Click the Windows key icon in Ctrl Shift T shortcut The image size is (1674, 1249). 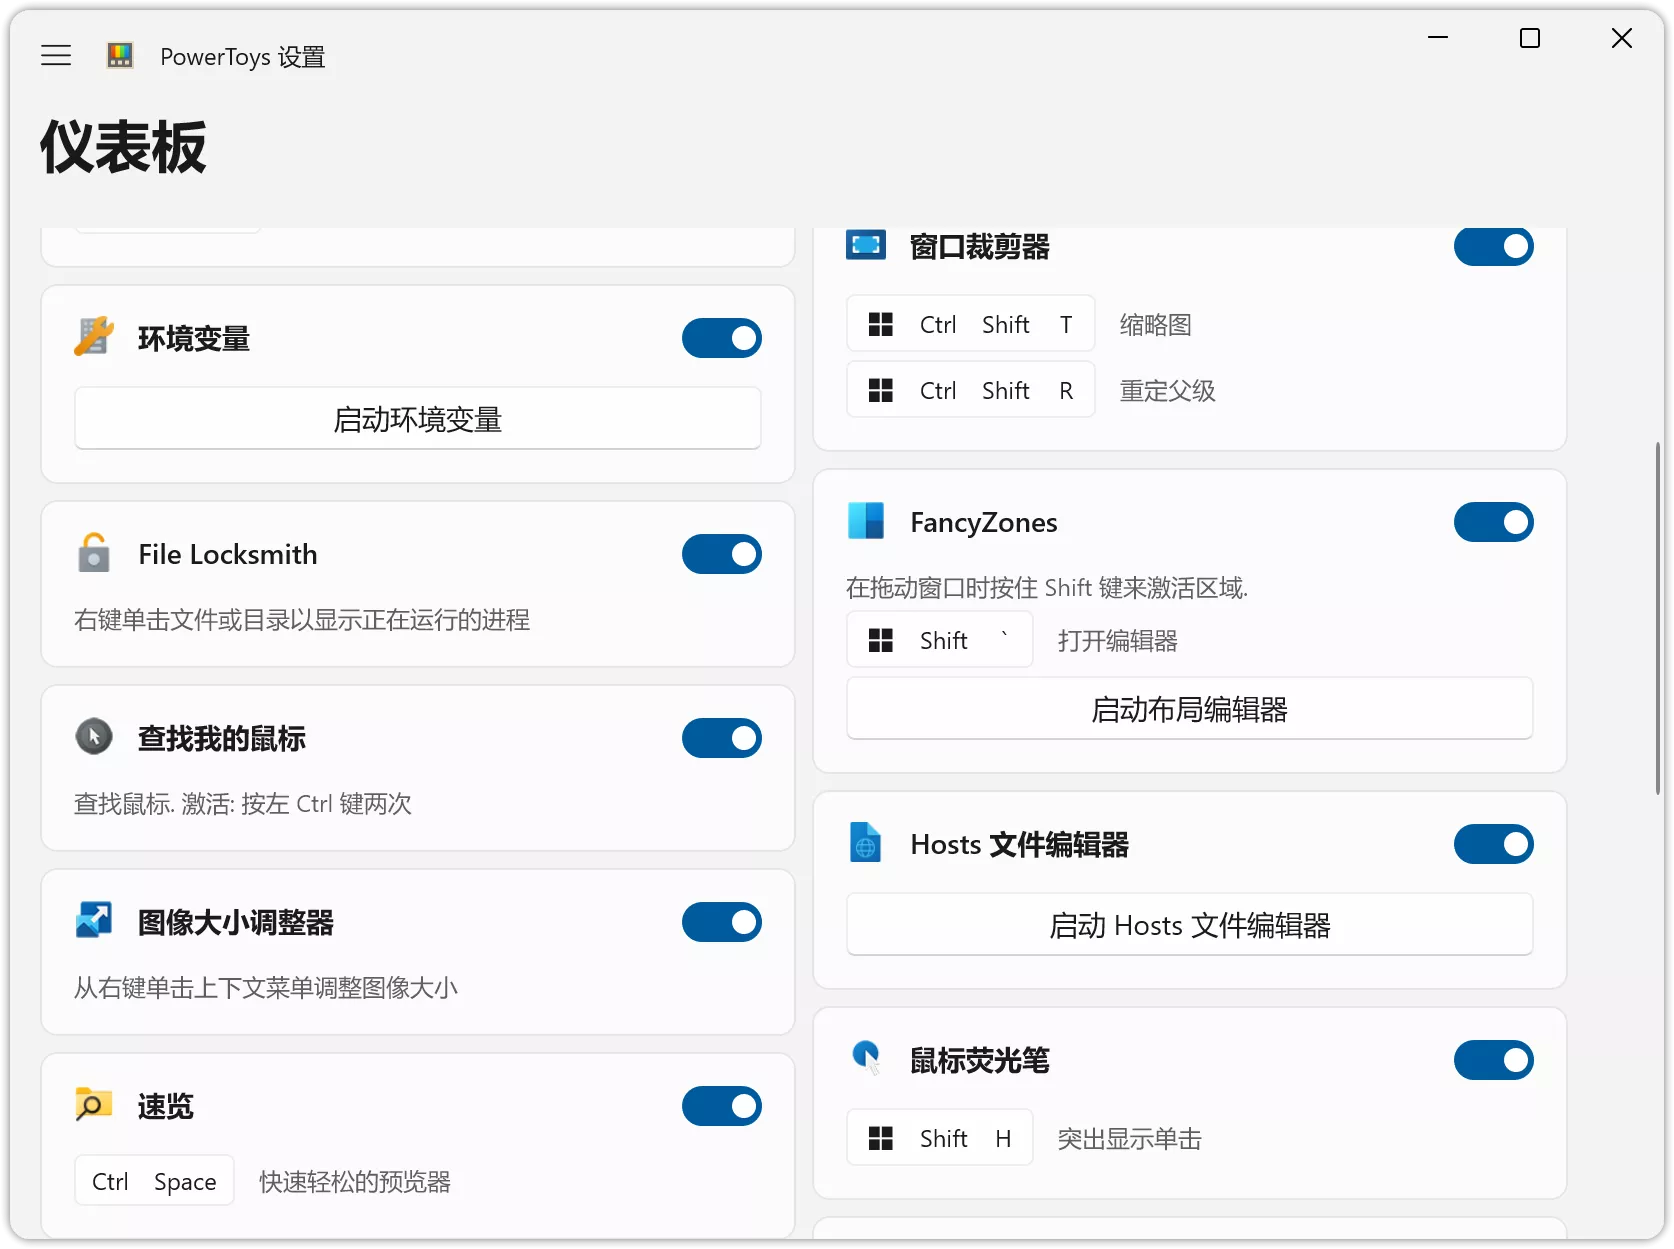881,323
